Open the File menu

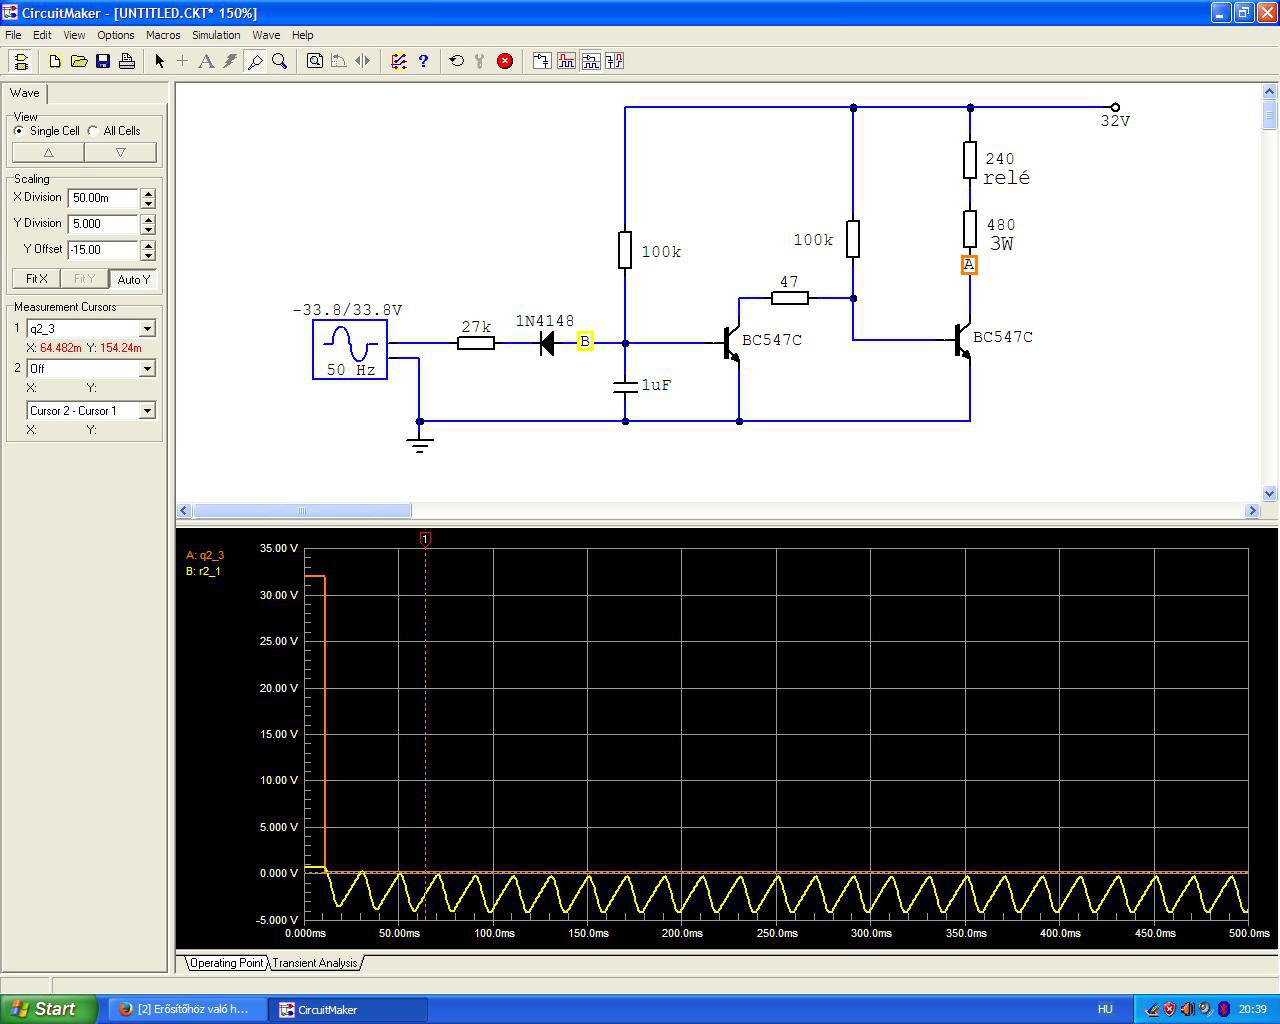pos(13,35)
